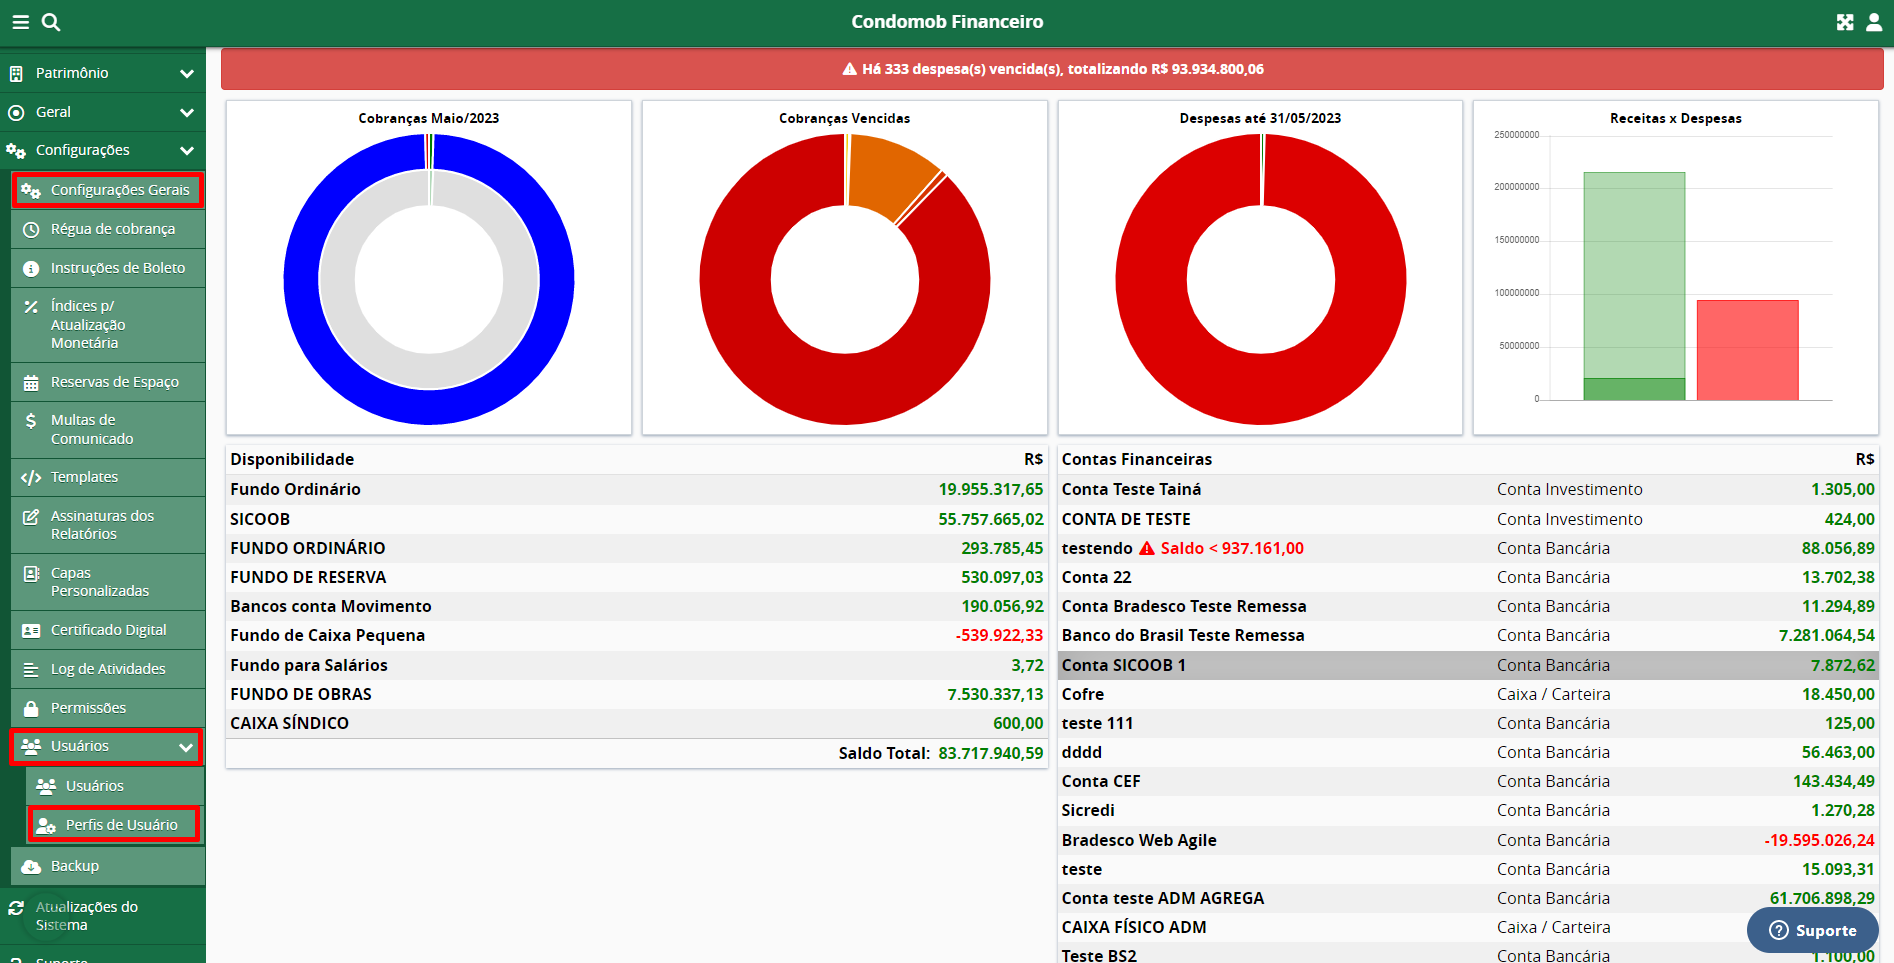1894x963 pixels.
Task: Click the Reservas de Espaço calendar icon
Action: 31,383
